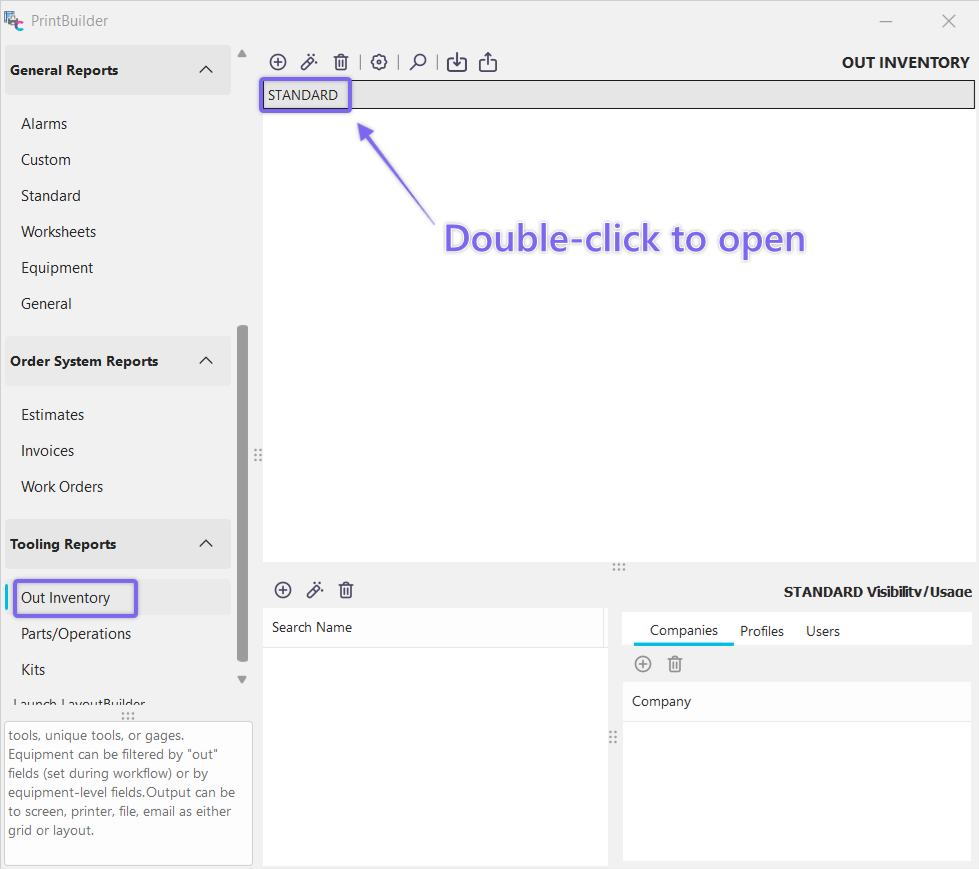Image resolution: width=979 pixels, height=869 pixels.
Task: Click the plus icon above Company list
Action: tap(643, 664)
